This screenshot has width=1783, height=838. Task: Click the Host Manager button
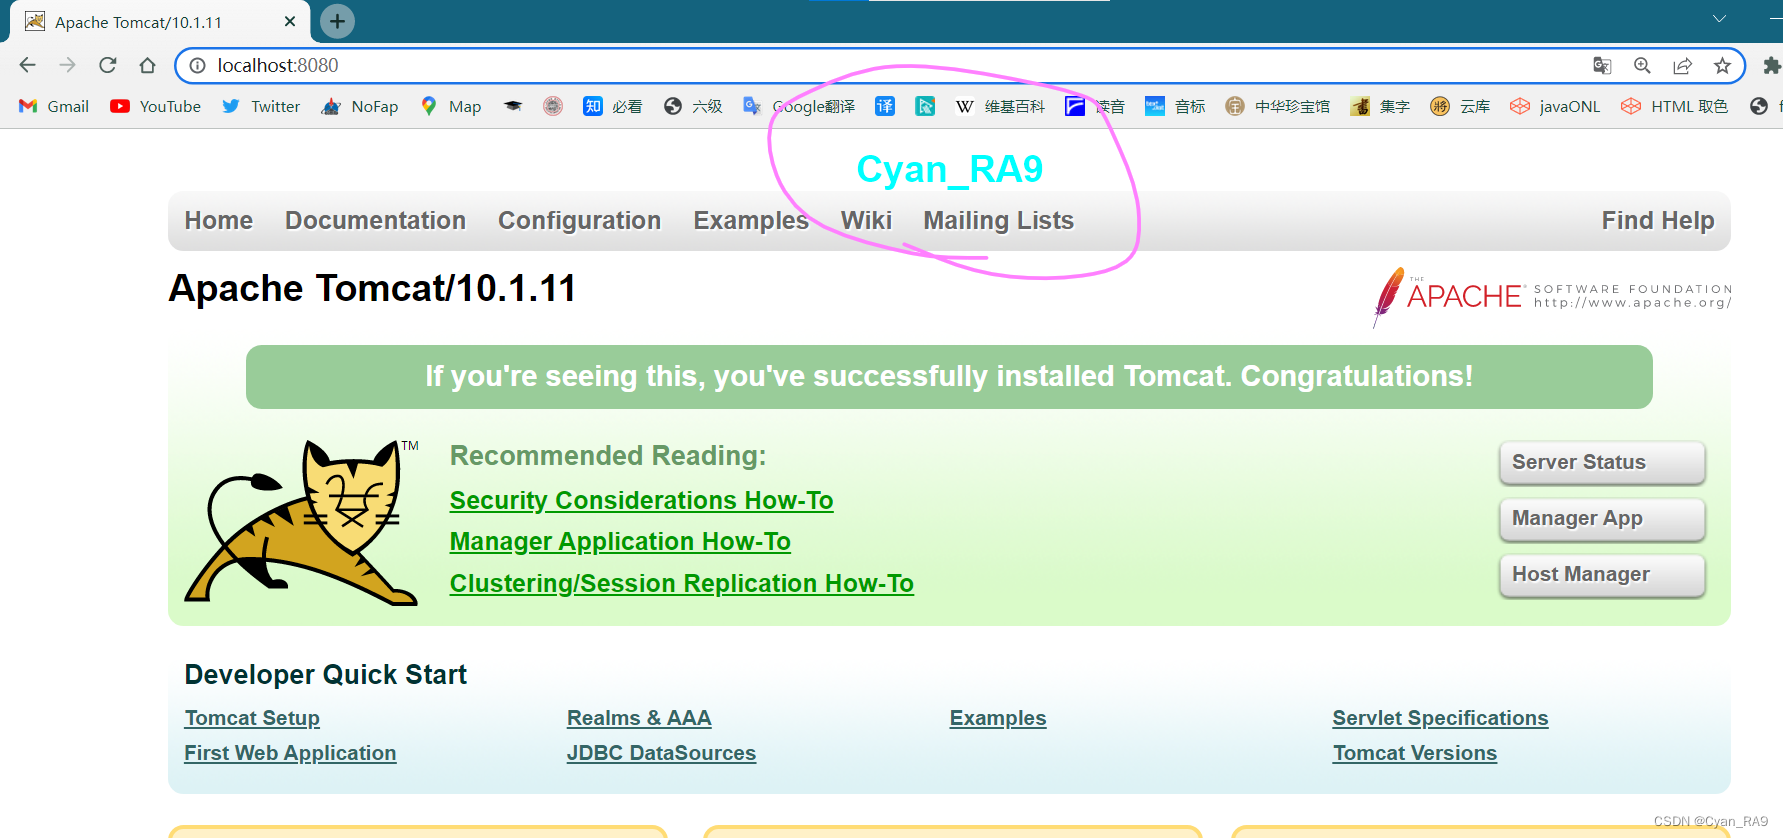[x=1602, y=575]
